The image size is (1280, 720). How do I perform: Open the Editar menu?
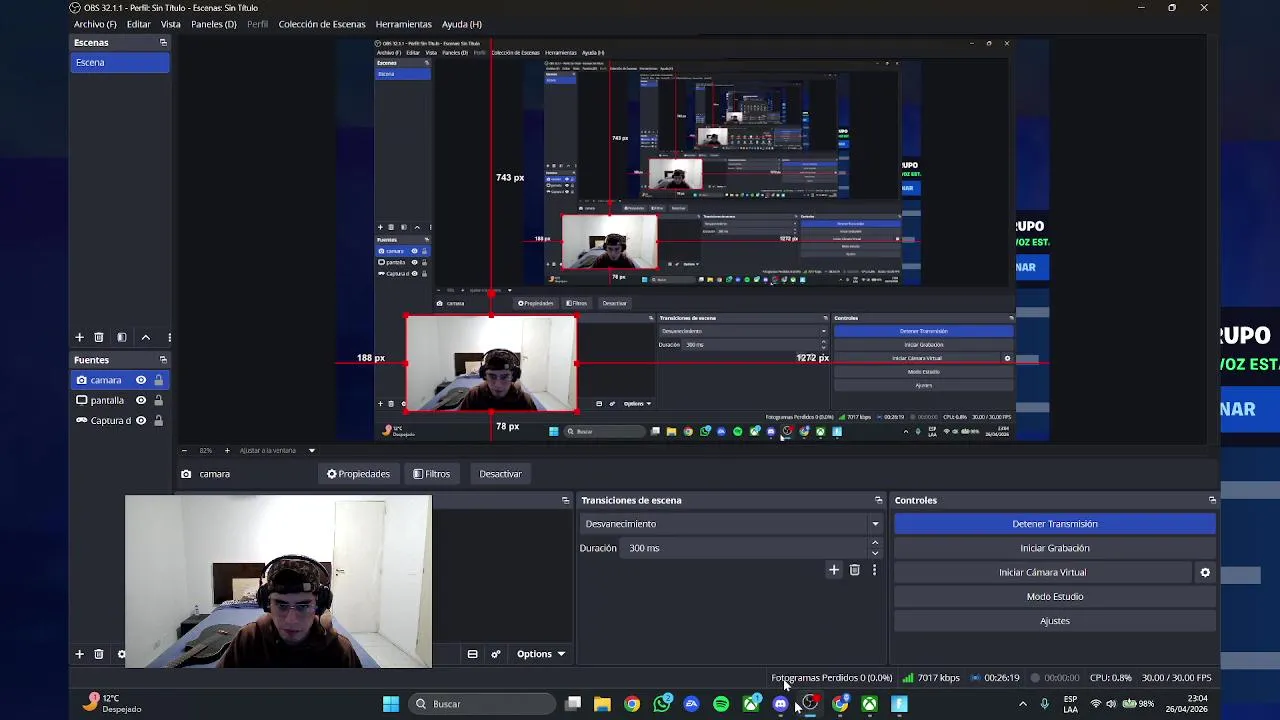[138, 24]
